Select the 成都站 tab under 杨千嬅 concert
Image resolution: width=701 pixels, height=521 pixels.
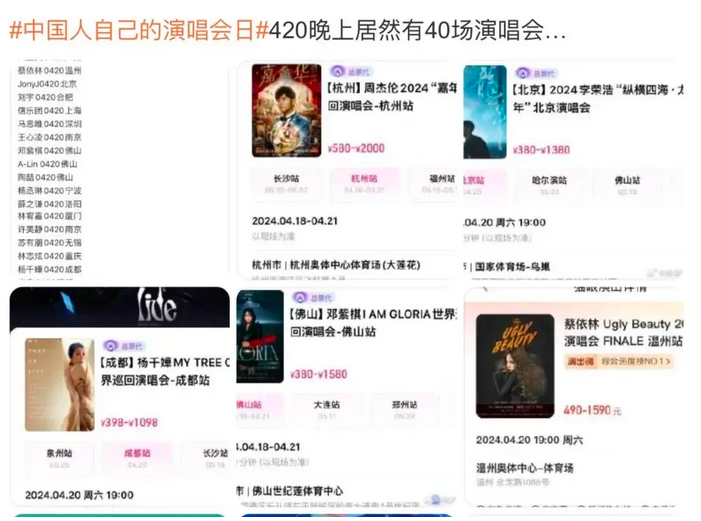coord(137,457)
